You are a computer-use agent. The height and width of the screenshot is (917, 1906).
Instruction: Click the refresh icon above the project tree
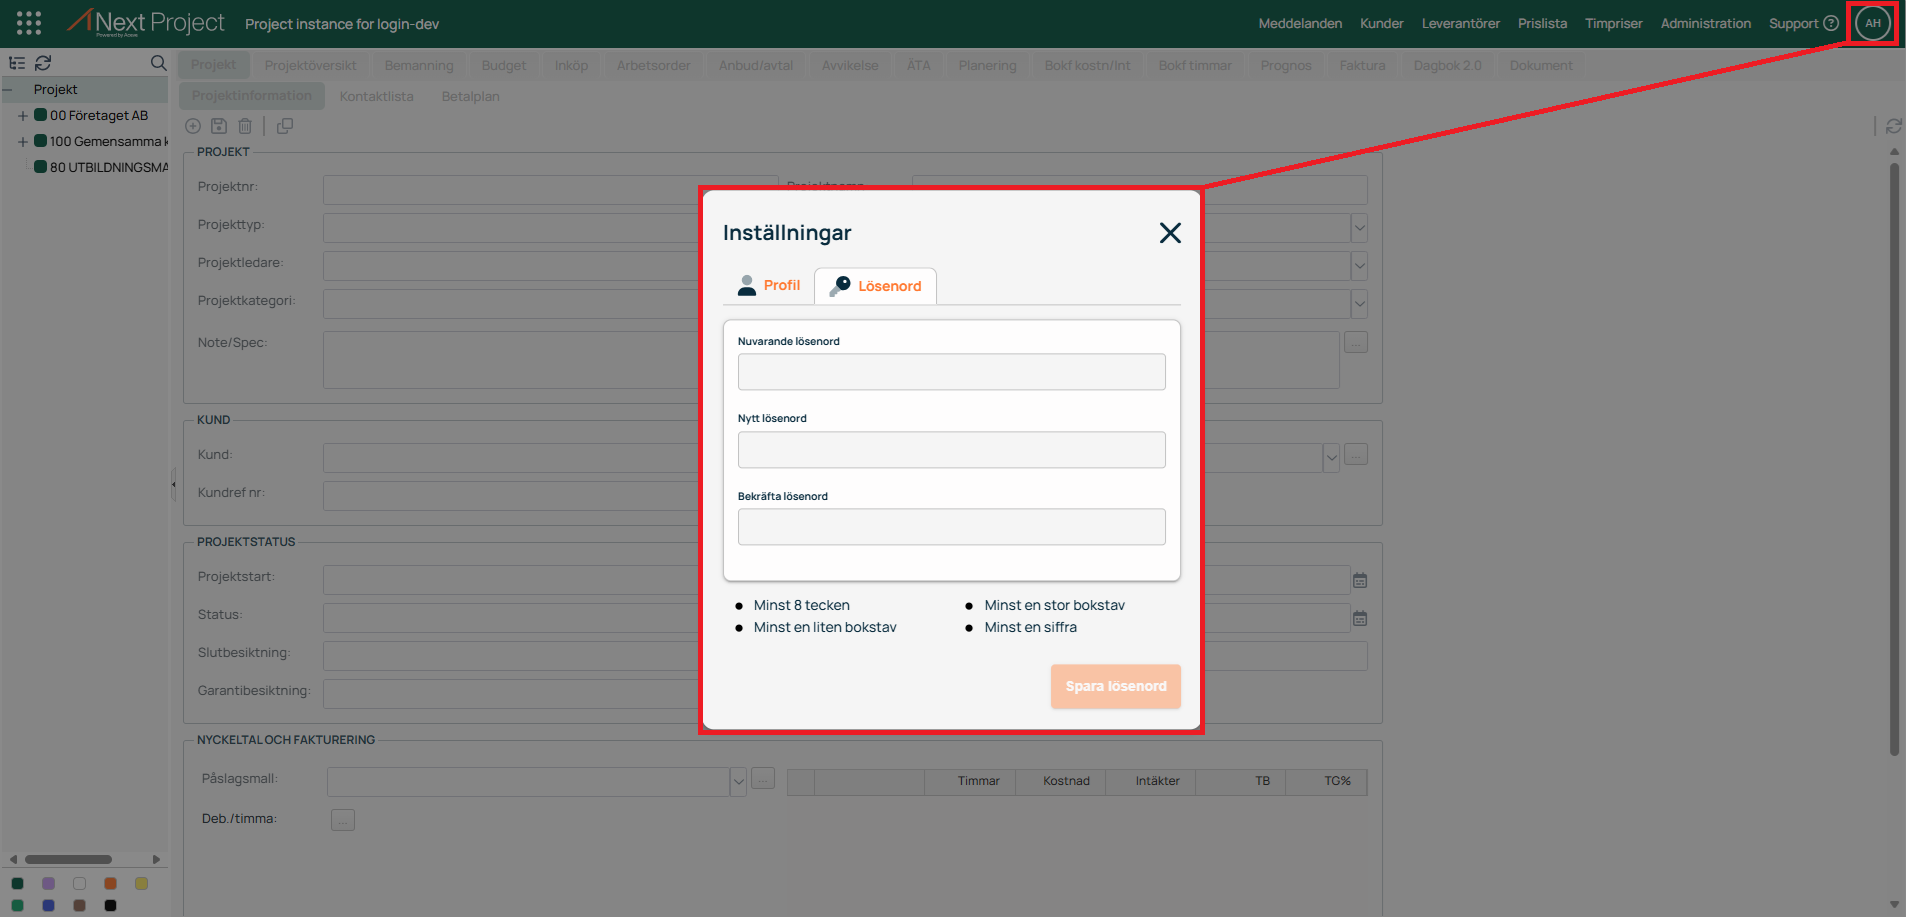click(43, 63)
